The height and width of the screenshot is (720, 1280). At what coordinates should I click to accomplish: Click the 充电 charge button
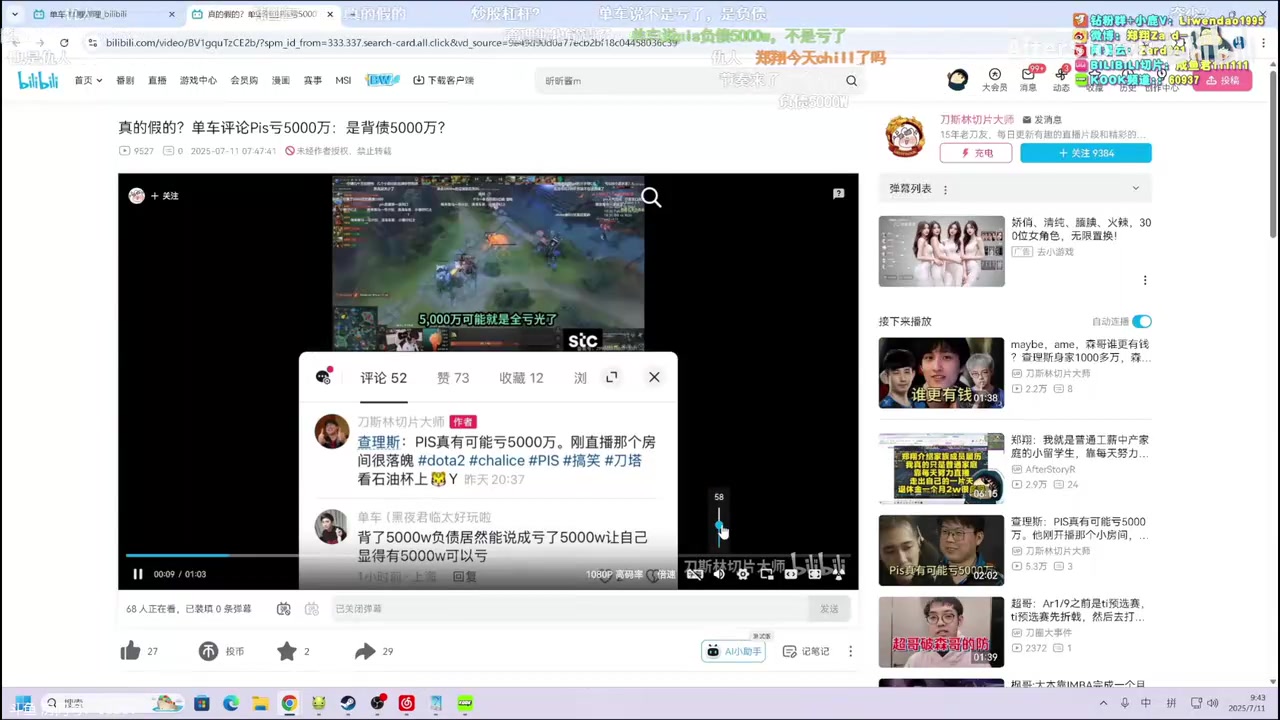point(975,153)
